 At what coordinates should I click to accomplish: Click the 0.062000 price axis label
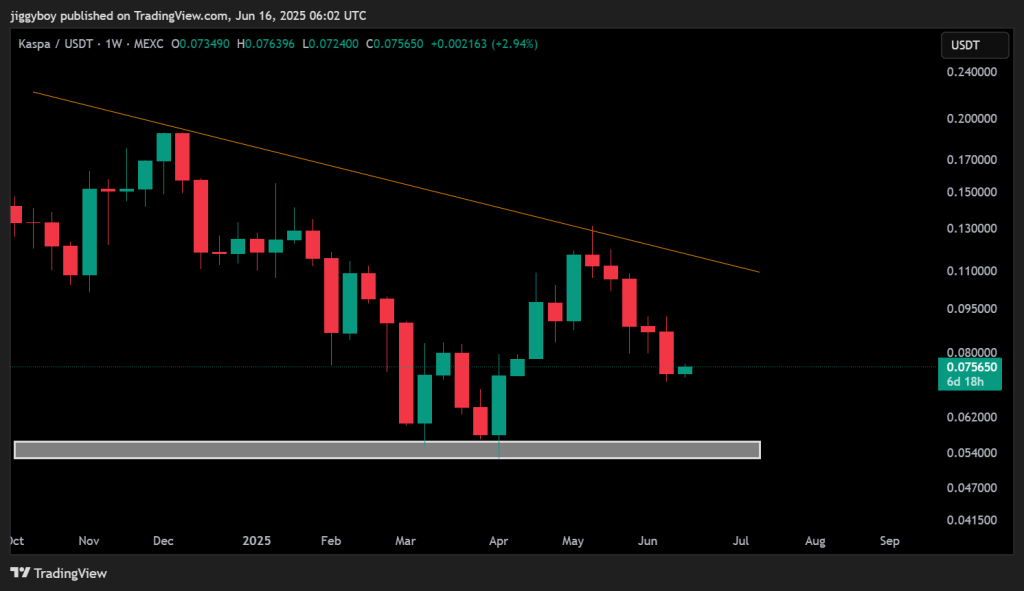tap(972, 417)
